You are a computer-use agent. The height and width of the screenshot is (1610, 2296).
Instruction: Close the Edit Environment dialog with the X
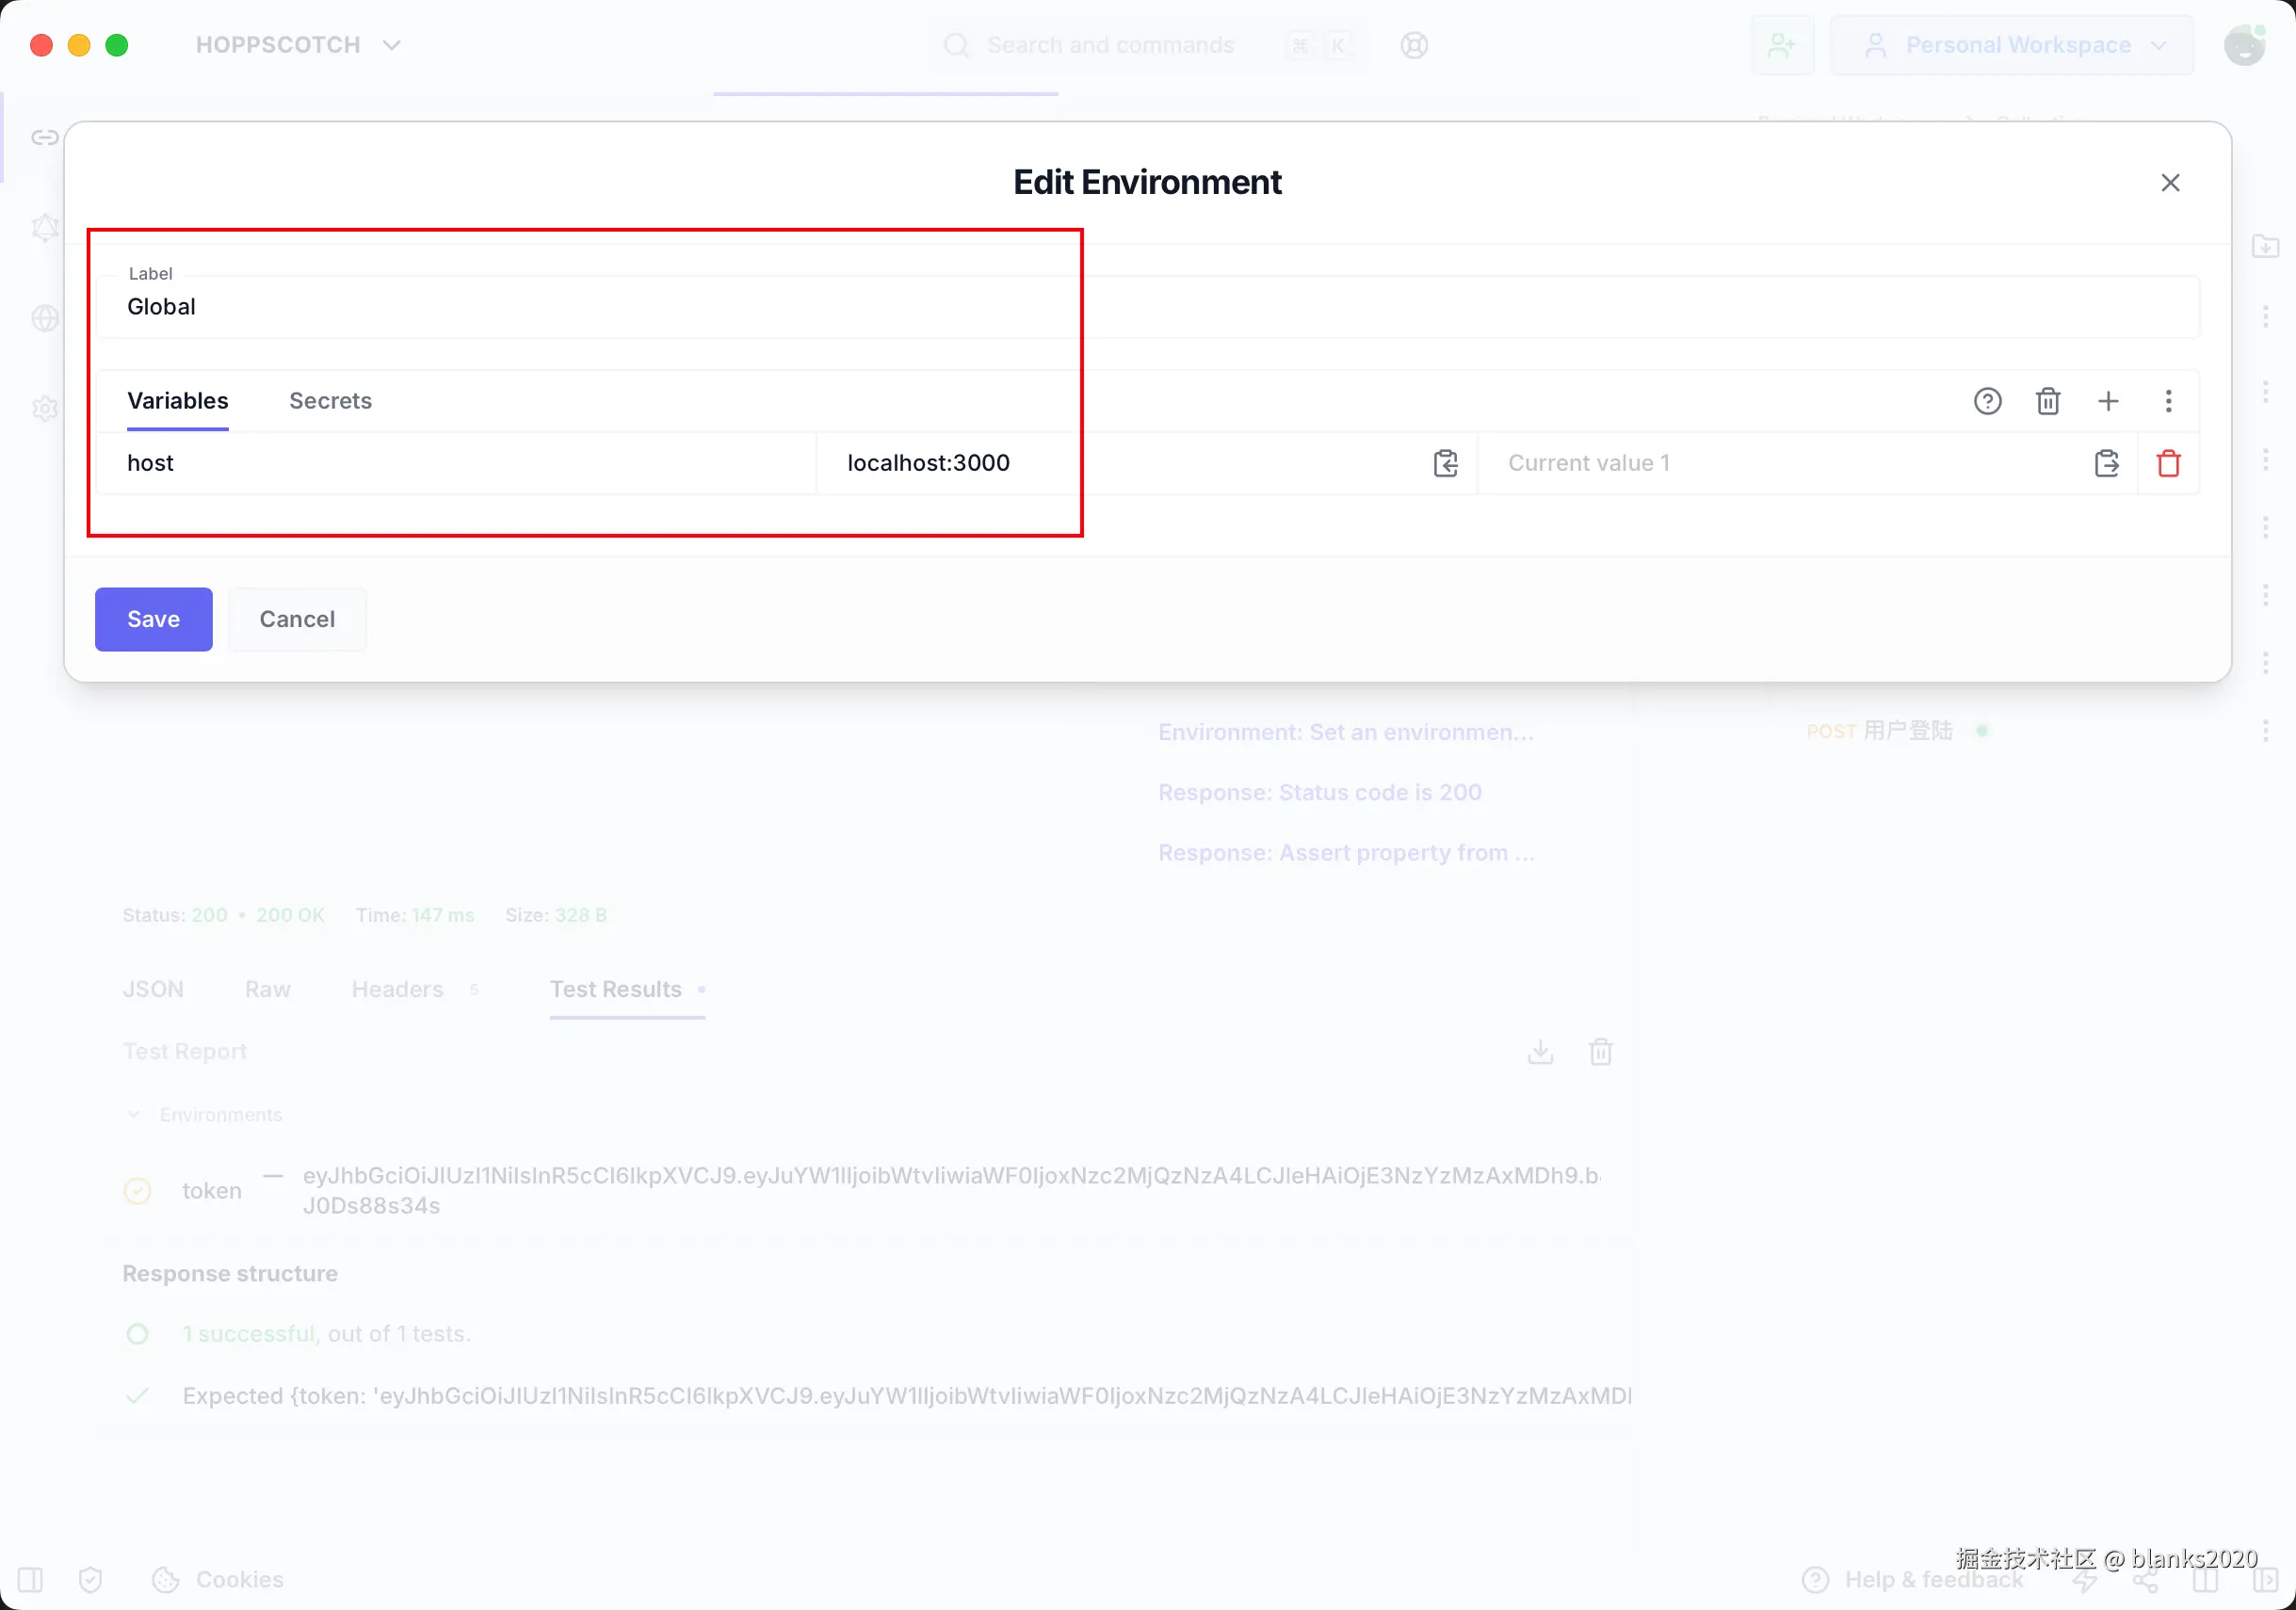tap(2170, 183)
